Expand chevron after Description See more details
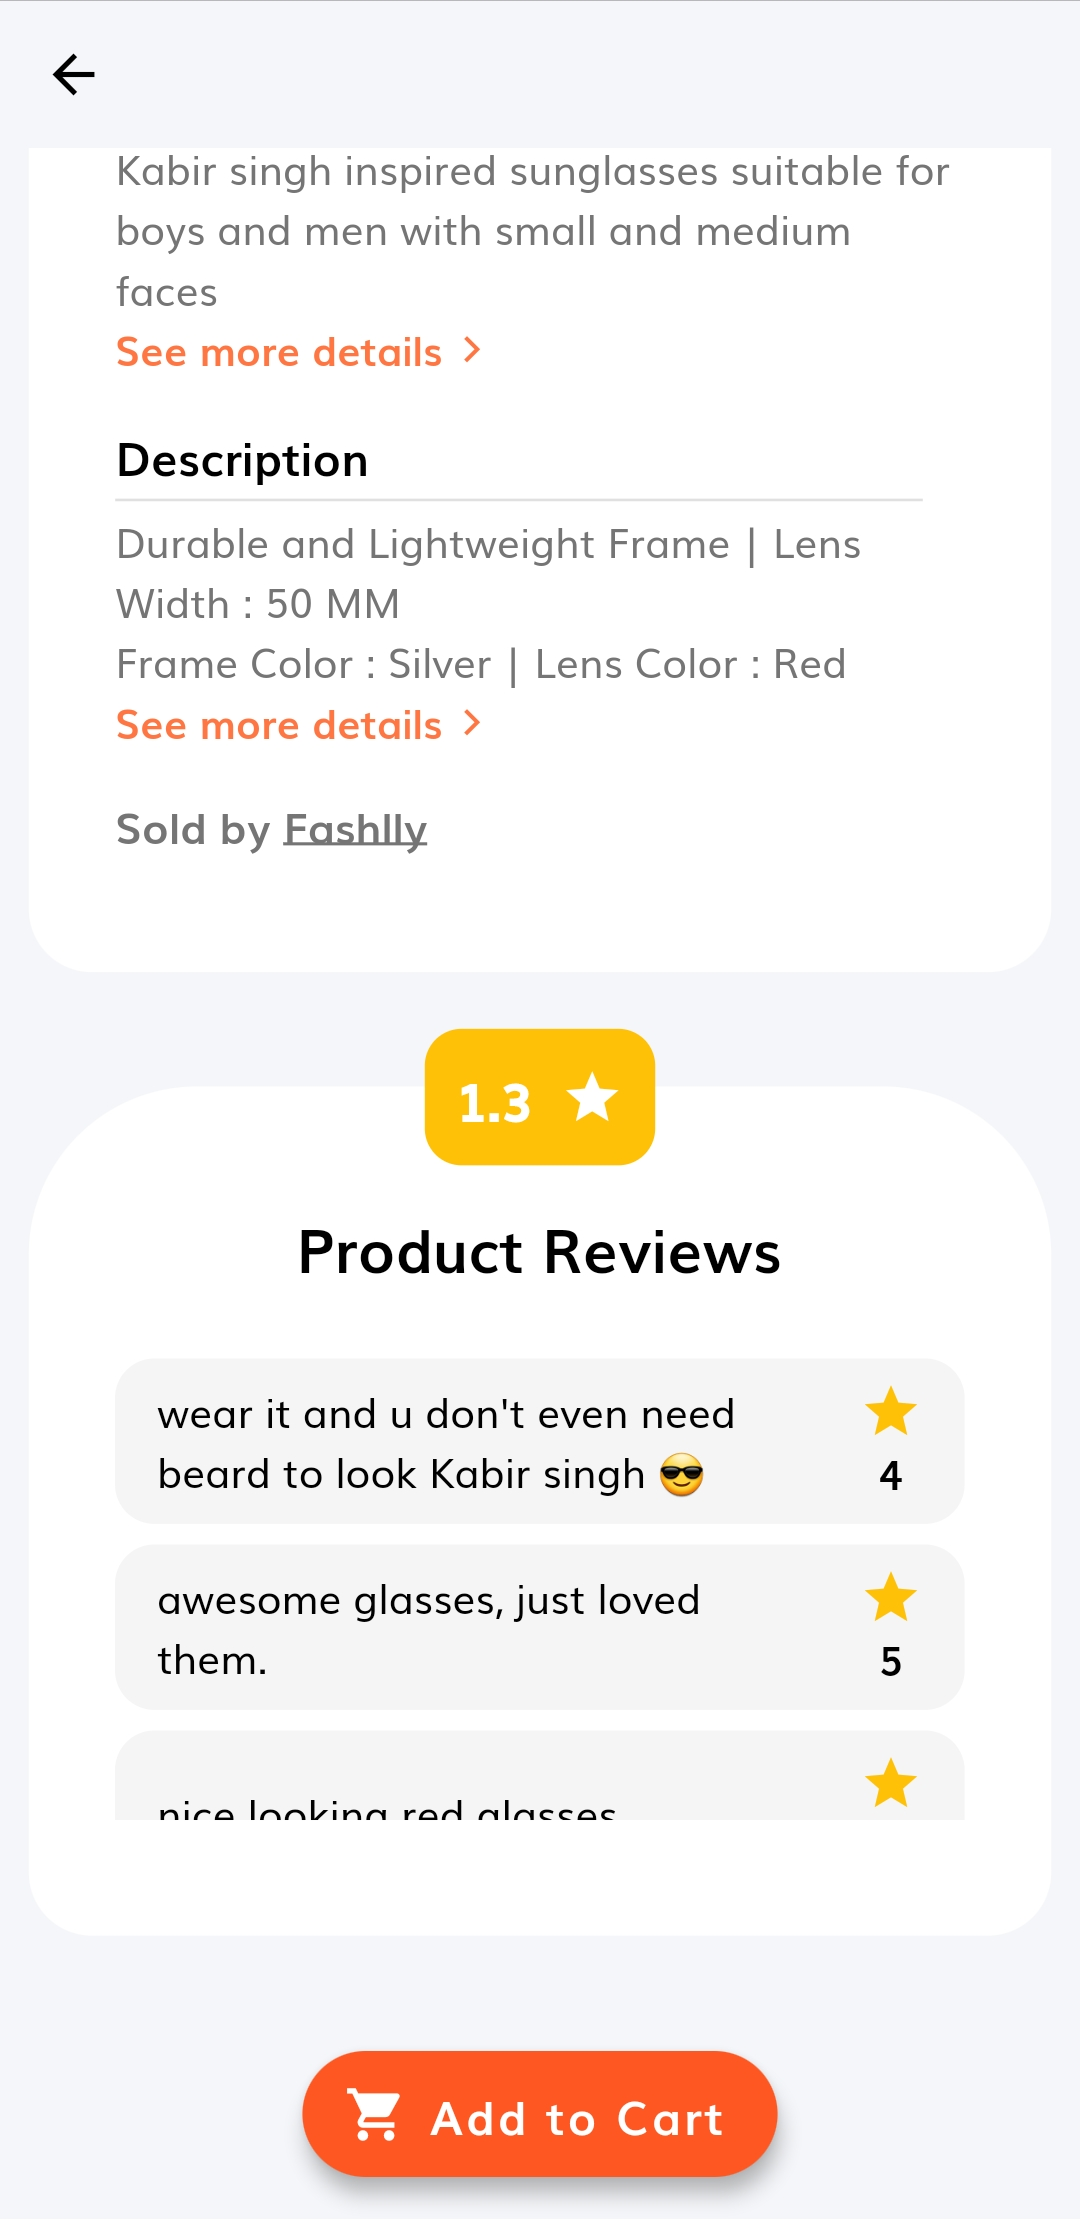The height and width of the screenshot is (2219, 1080). tap(472, 723)
